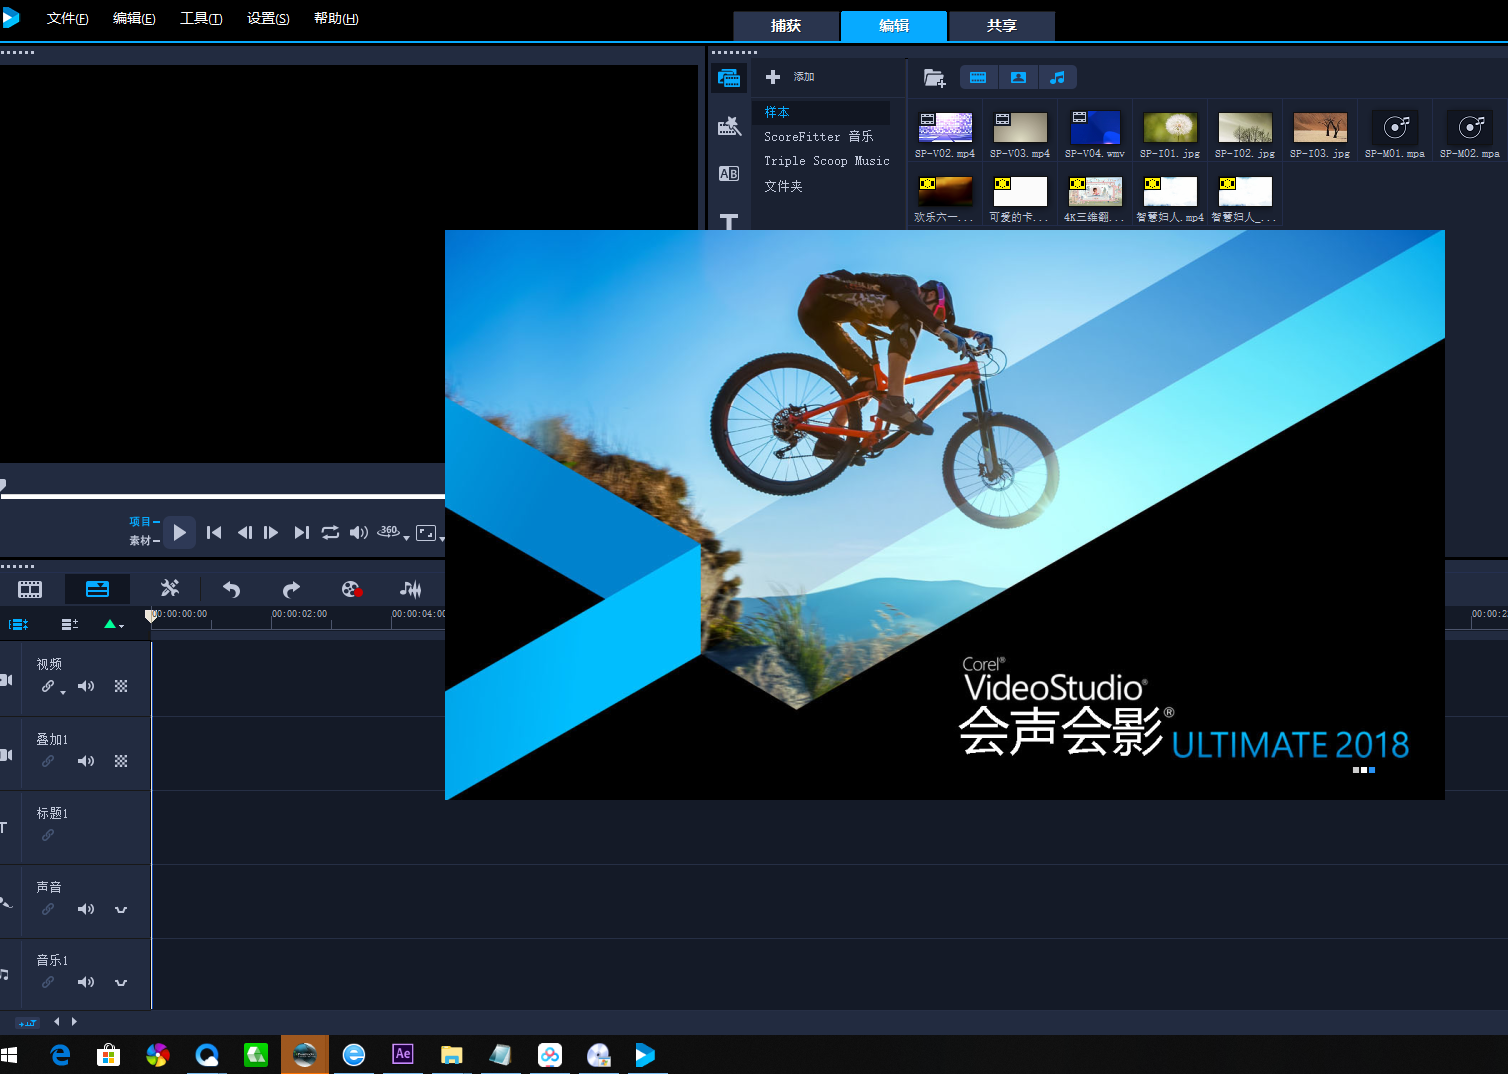
Task: Select the SP-V03.mp4 clip thumbnail
Action: click(1020, 128)
